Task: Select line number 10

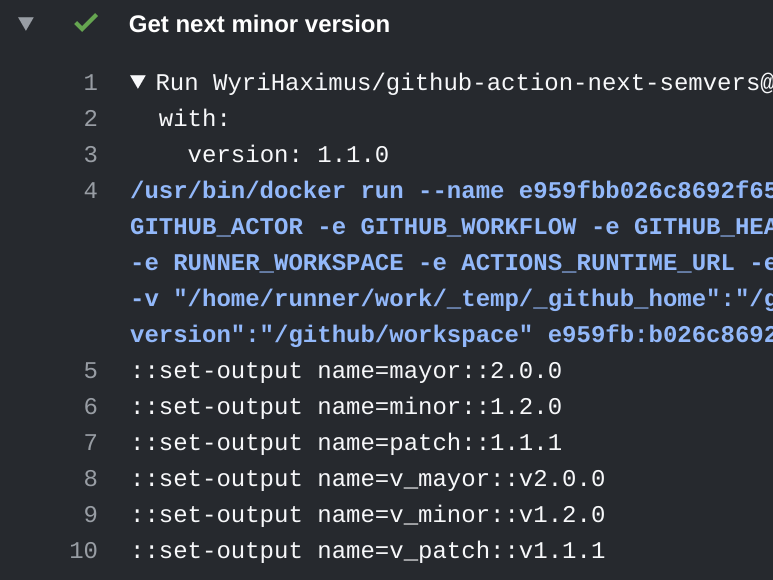Action: 84,550
